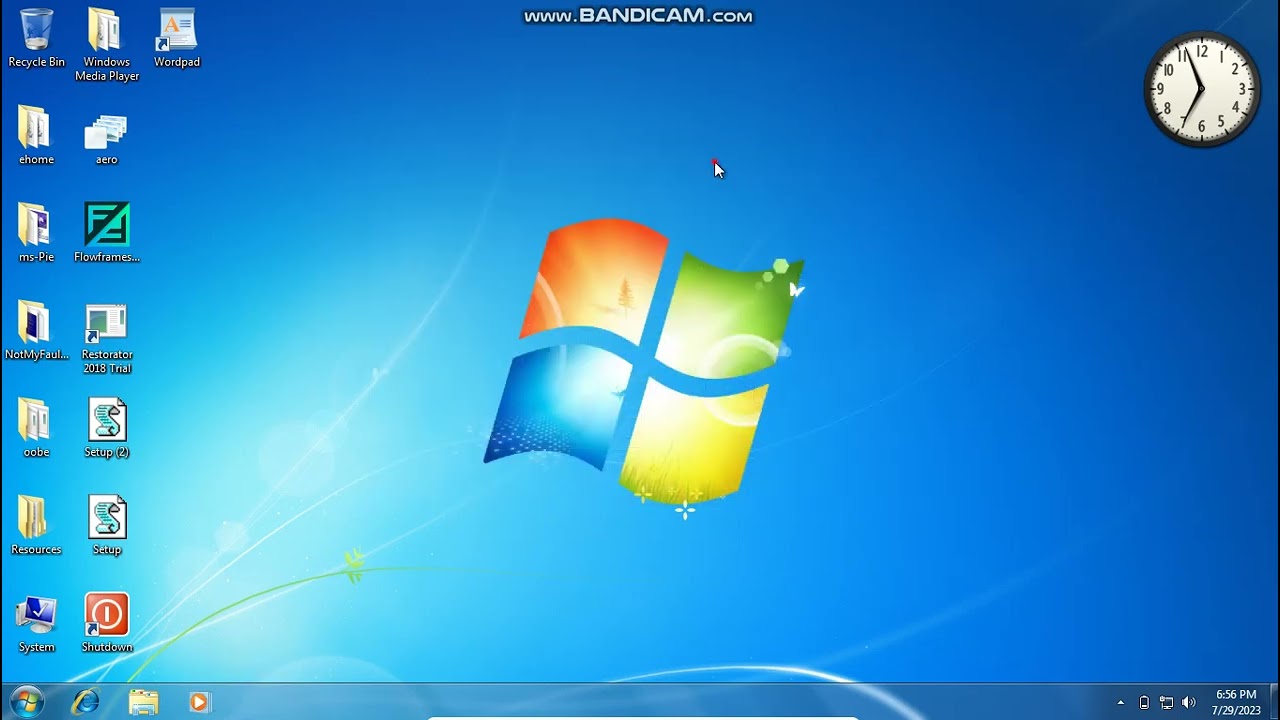Open the Windows Start menu orb
The height and width of the screenshot is (720, 1280).
click(x=26, y=702)
